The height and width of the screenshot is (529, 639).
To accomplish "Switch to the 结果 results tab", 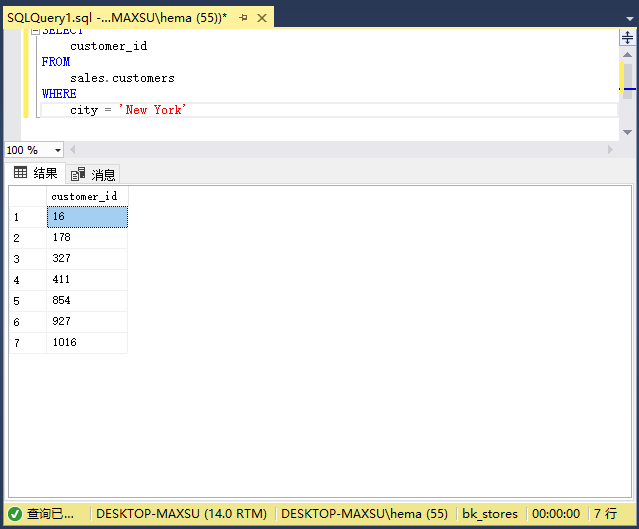I will [x=35, y=173].
